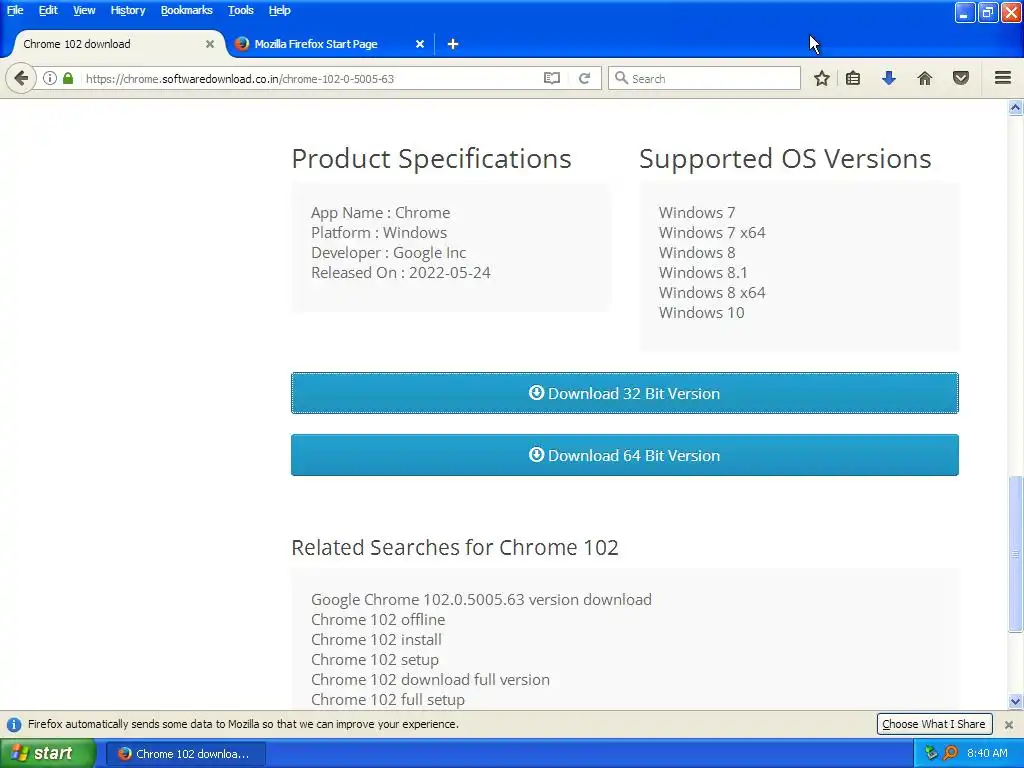Image resolution: width=1024 pixels, height=768 pixels.
Task: Open the Pocket save icon
Action: [961, 78]
